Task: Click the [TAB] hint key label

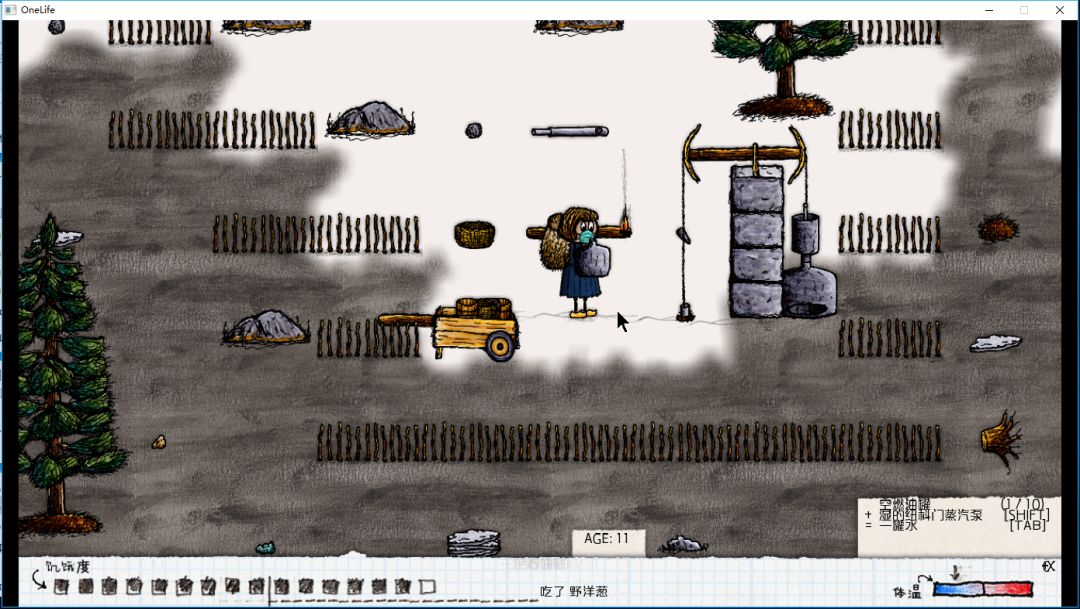Action: pyautogui.click(x=1028, y=526)
